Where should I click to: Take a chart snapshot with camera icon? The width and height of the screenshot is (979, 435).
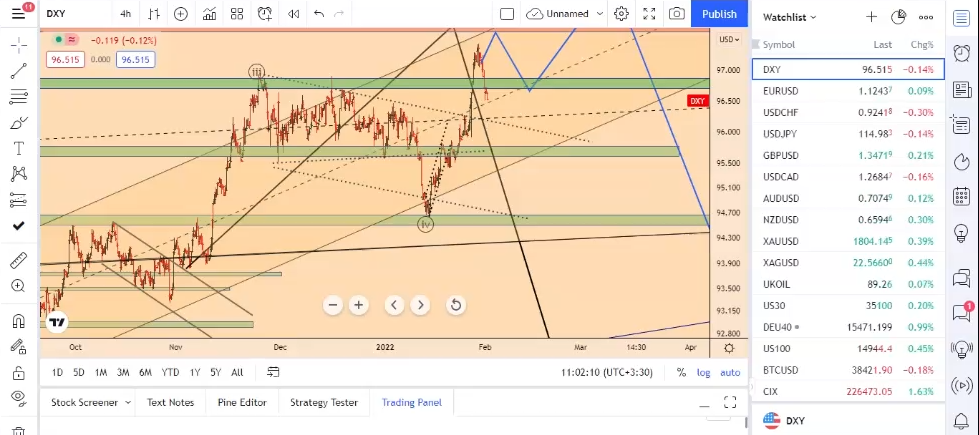tap(677, 14)
